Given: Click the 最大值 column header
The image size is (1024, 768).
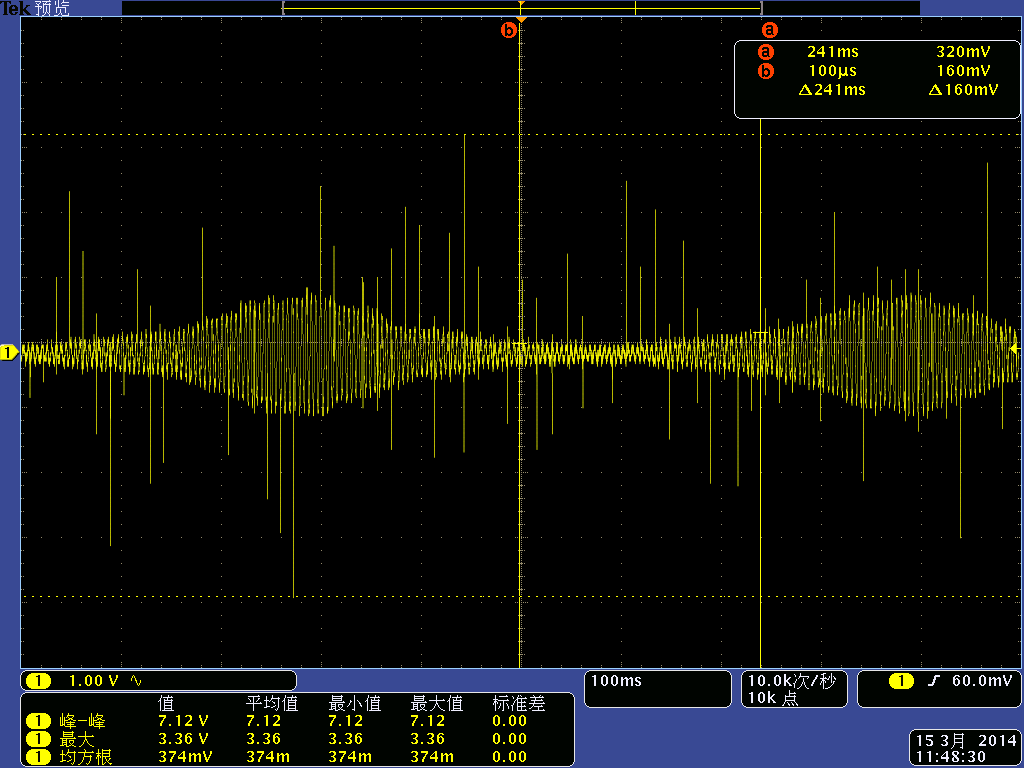Looking at the screenshot, I should click(436, 703).
